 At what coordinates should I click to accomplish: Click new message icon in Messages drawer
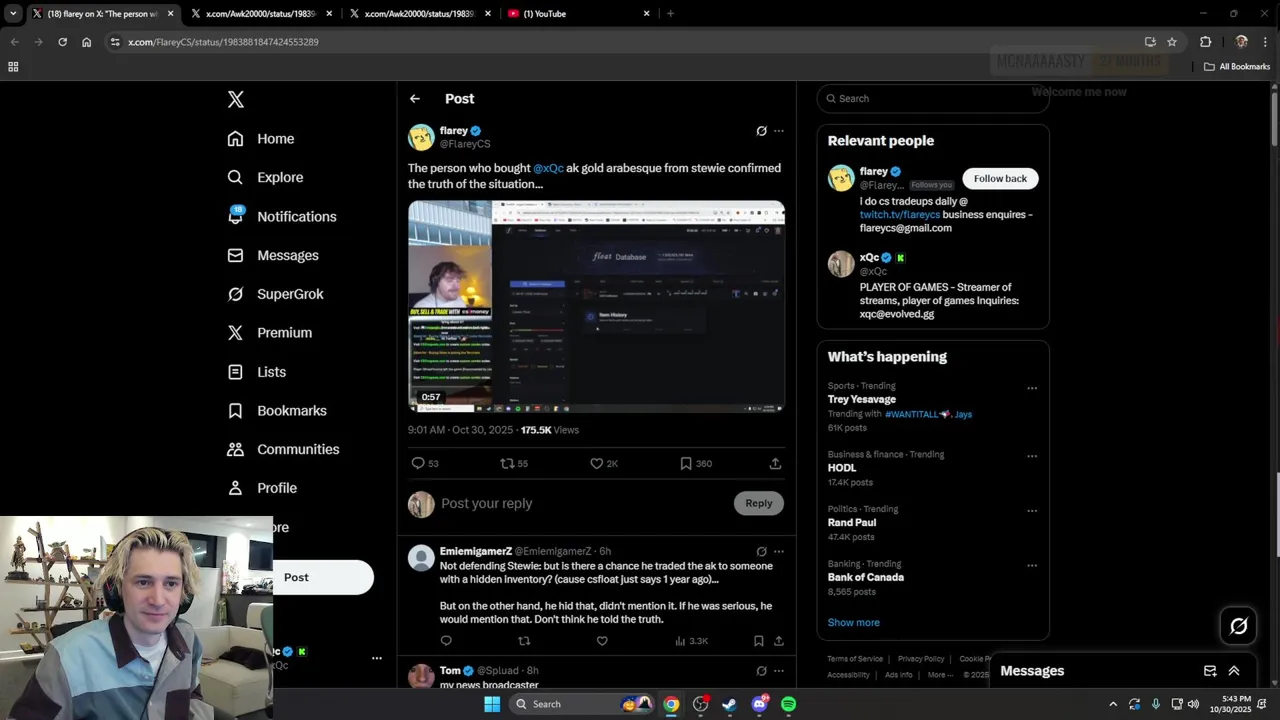pos(1210,671)
